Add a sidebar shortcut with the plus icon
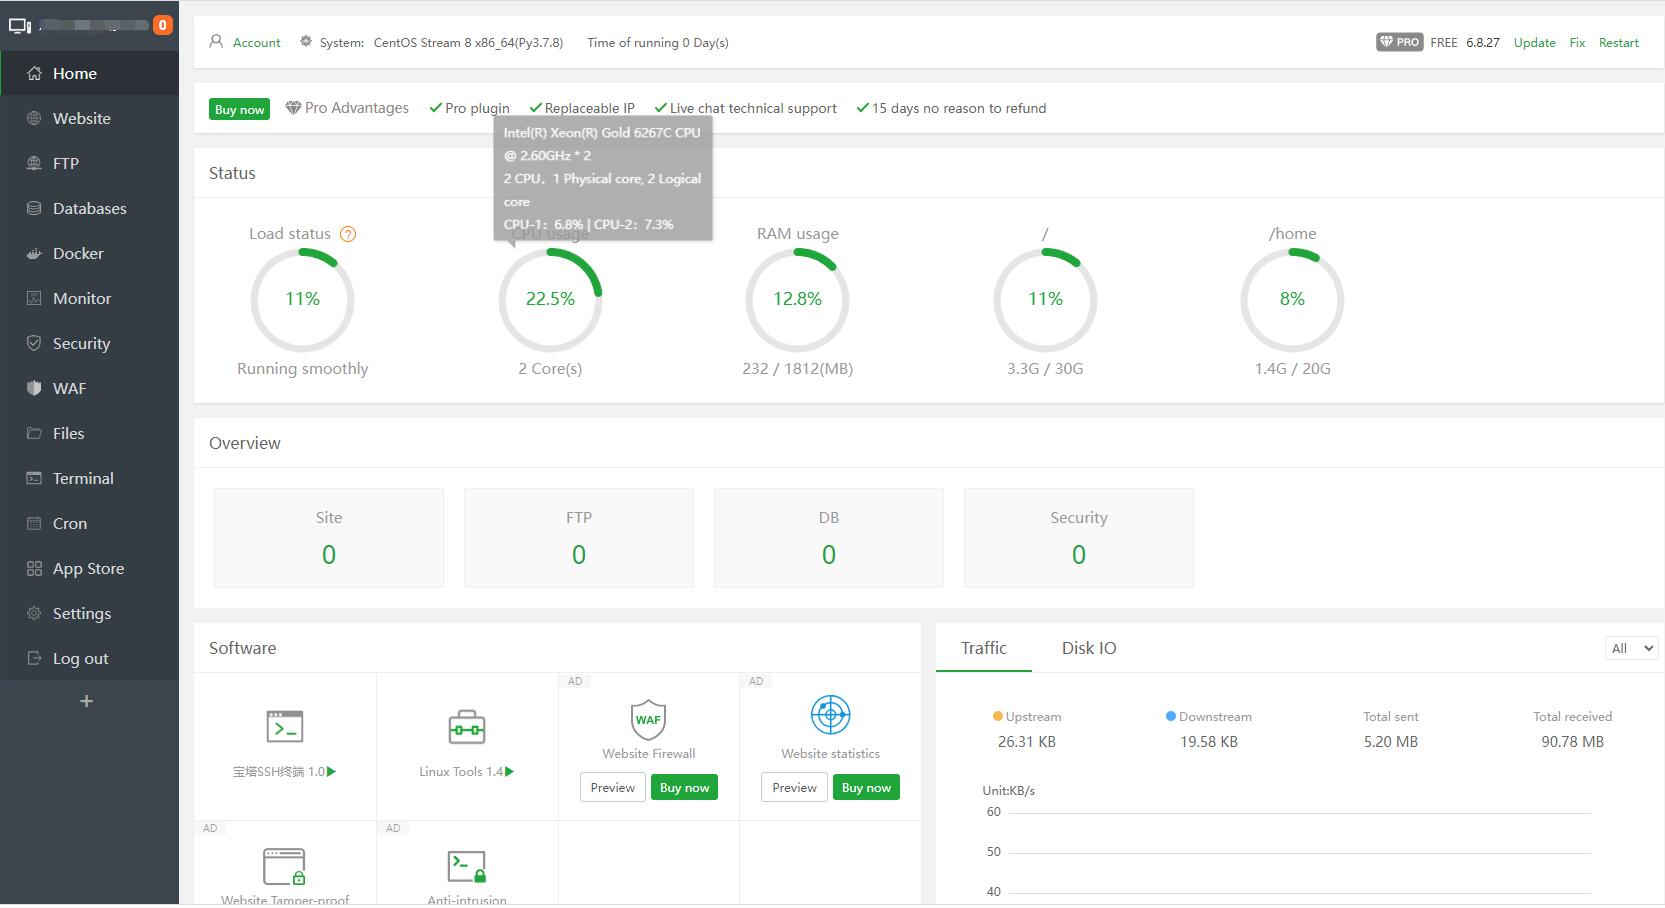 pyautogui.click(x=87, y=701)
